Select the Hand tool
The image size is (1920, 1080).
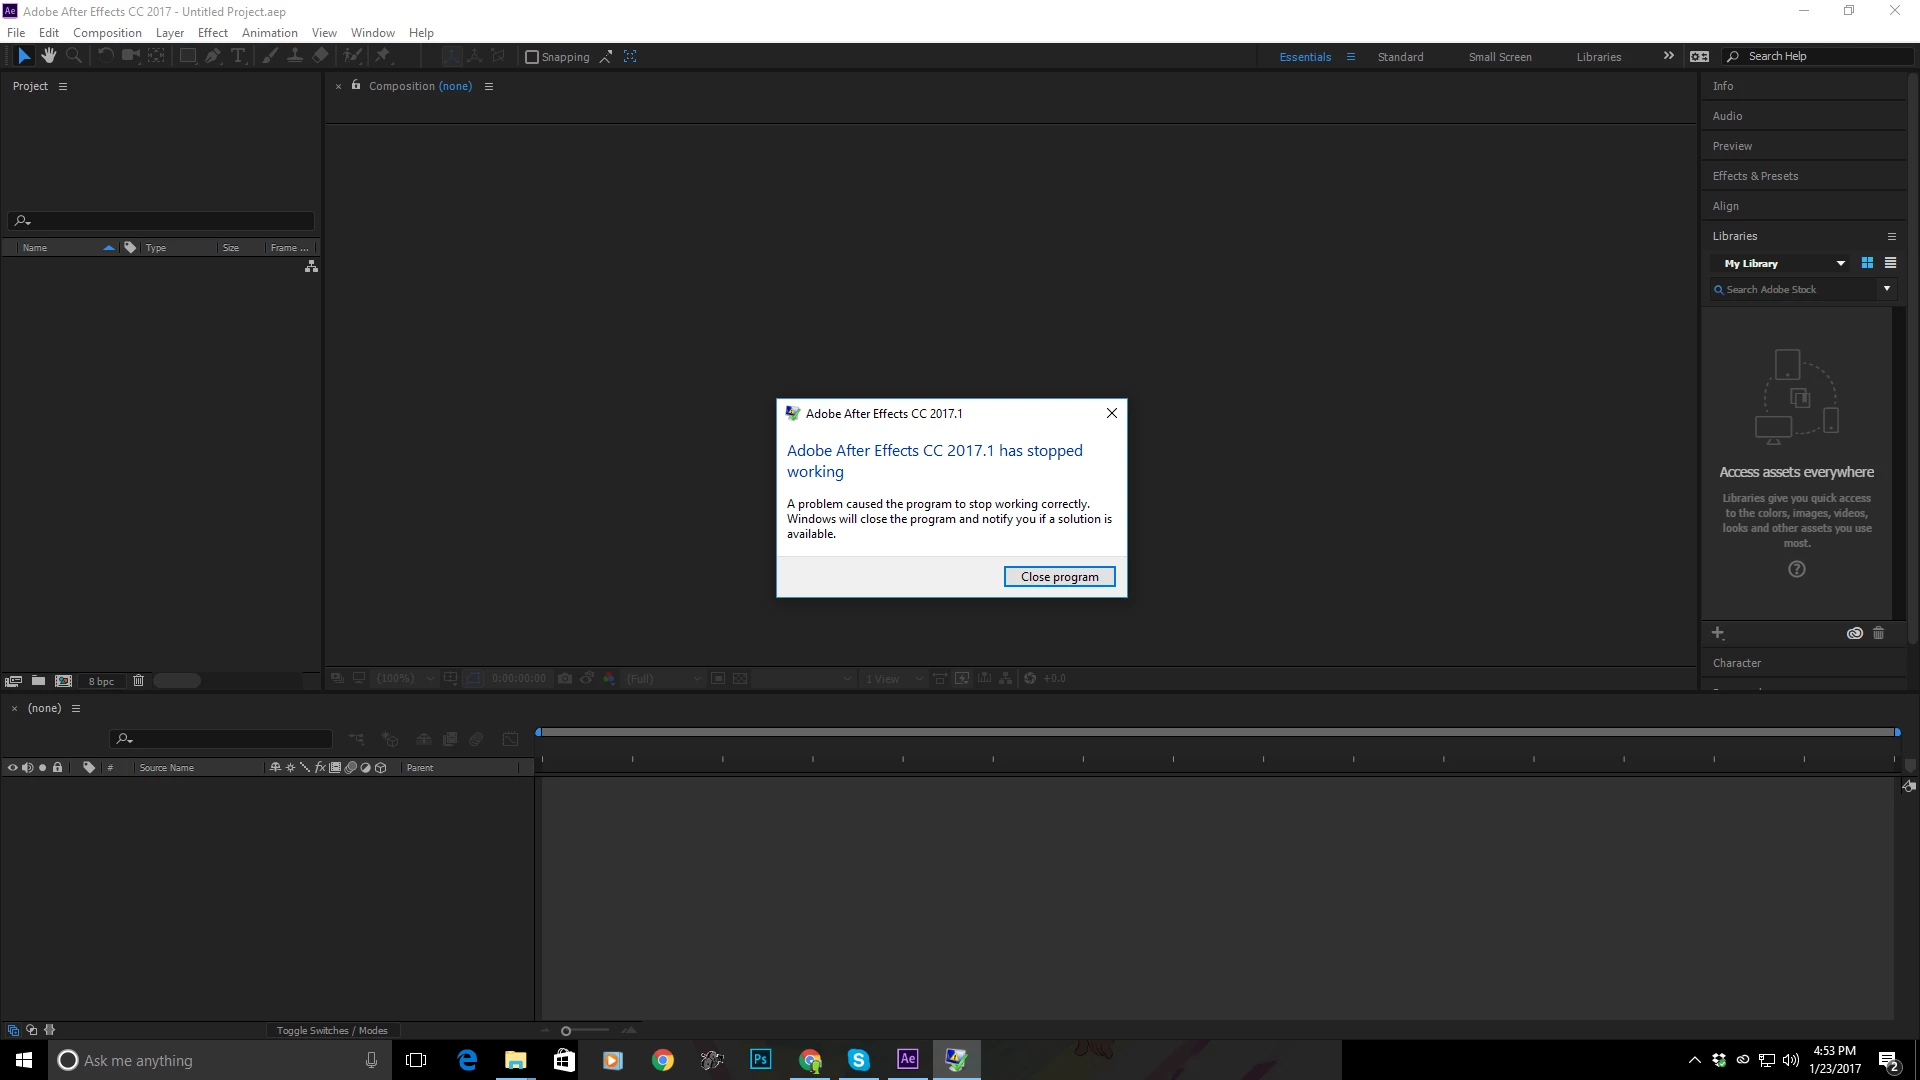[48, 56]
